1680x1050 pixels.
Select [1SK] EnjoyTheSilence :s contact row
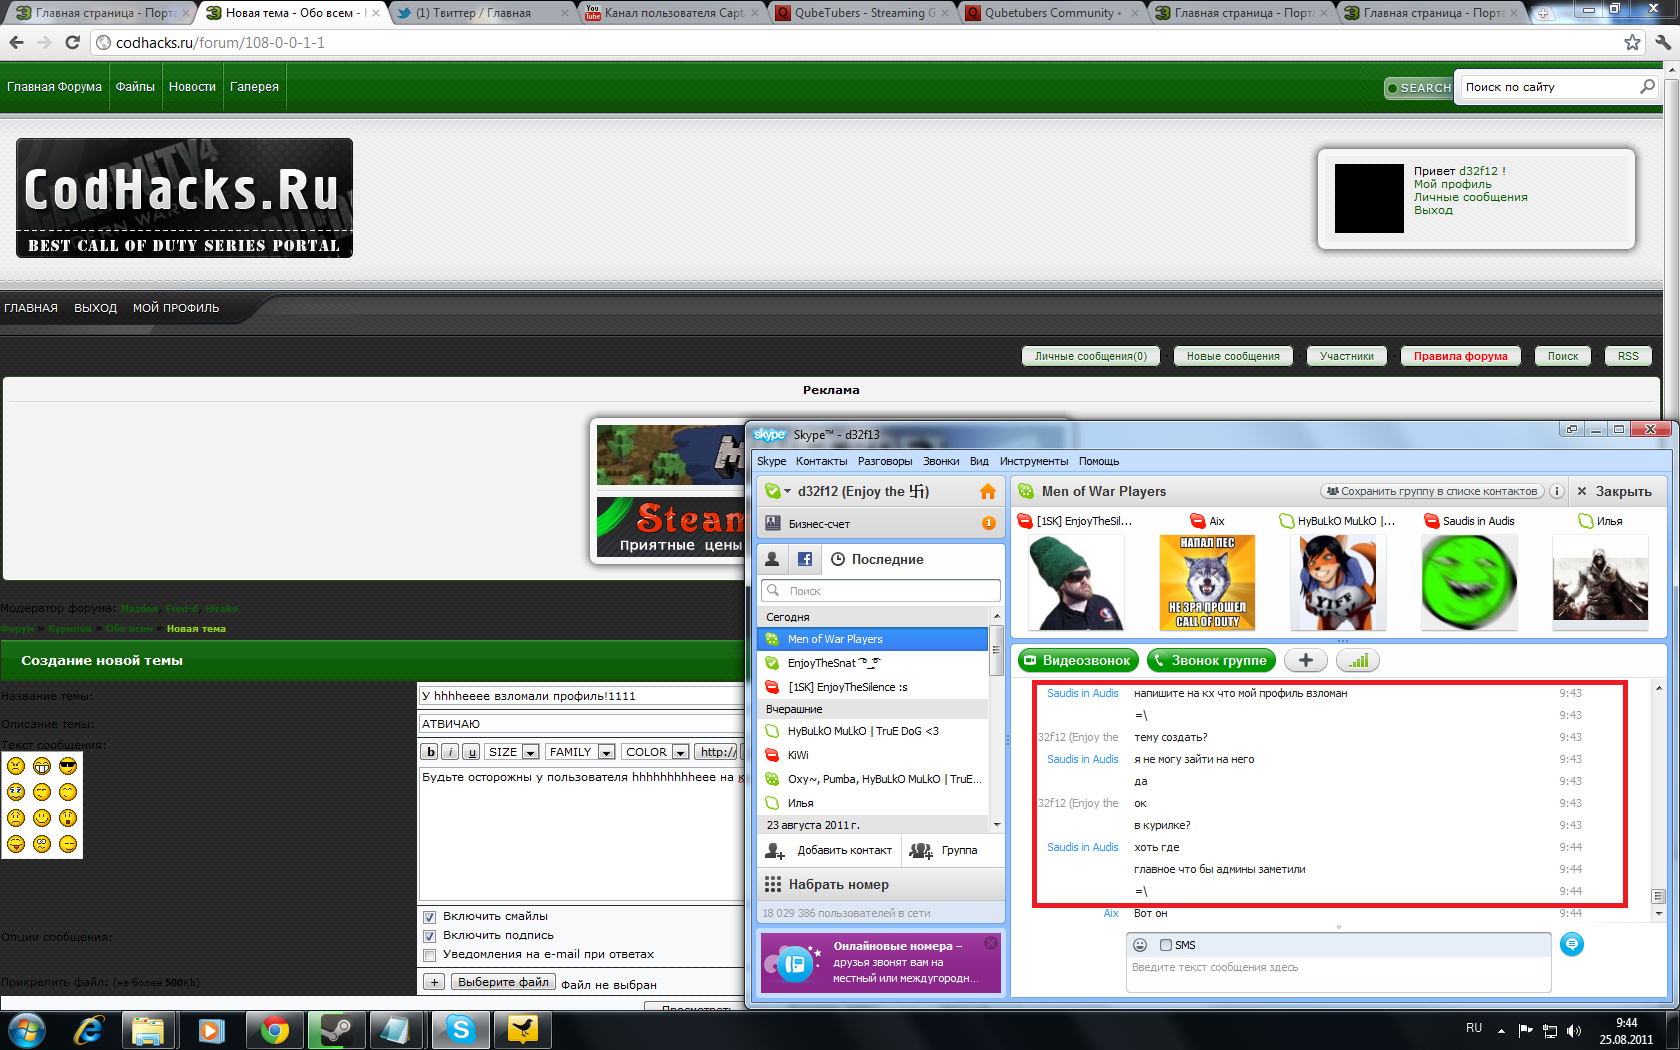coord(873,687)
